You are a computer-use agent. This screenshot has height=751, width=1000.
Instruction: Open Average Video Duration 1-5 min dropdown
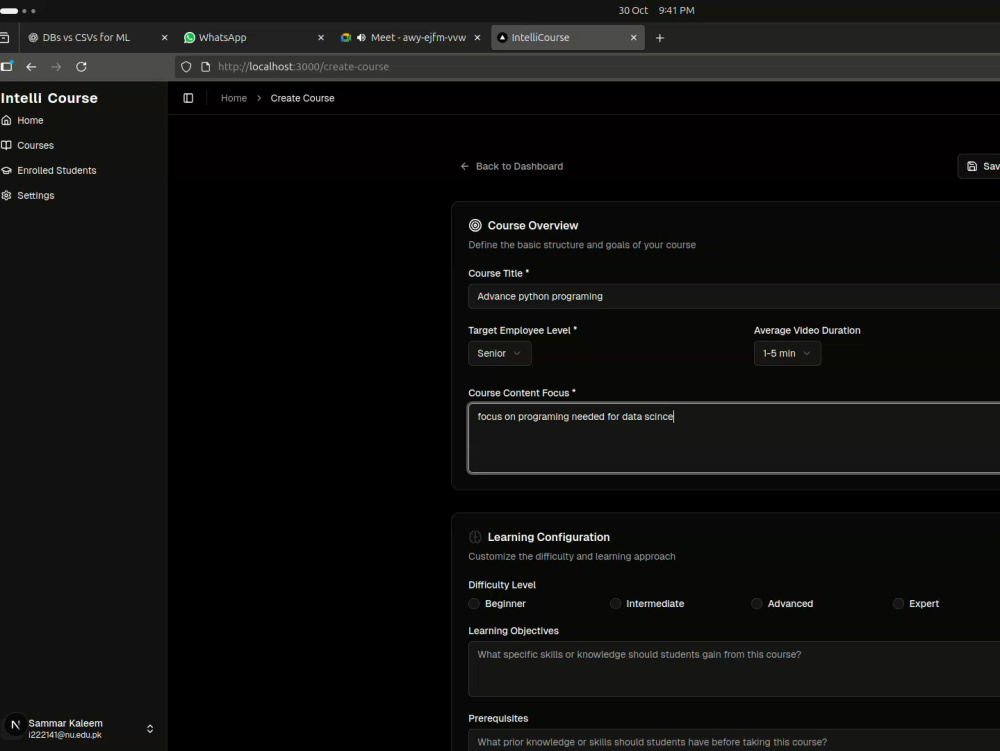click(x=787, y=353)
